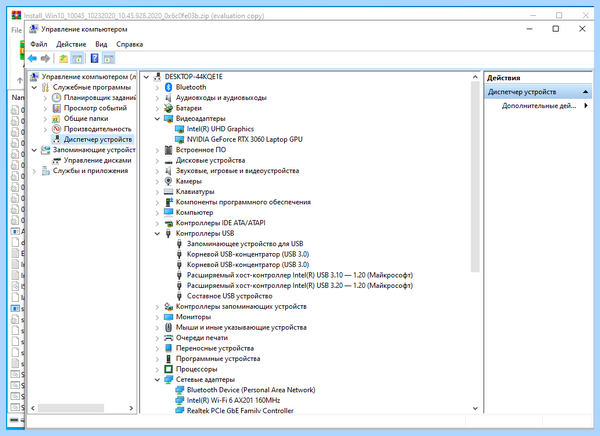Click the Клавиатуры keyboard icon
This screenshot has height=436, width=600.
pos(168,191)
